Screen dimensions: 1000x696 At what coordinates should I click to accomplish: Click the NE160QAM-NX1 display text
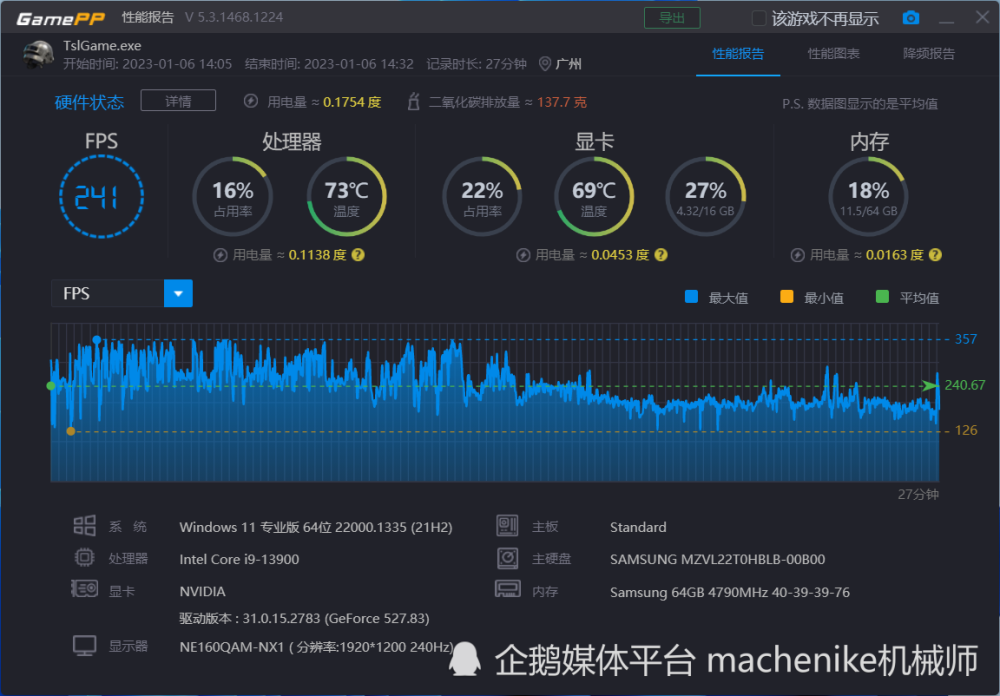pyautogui.click(x=316, y=647)
